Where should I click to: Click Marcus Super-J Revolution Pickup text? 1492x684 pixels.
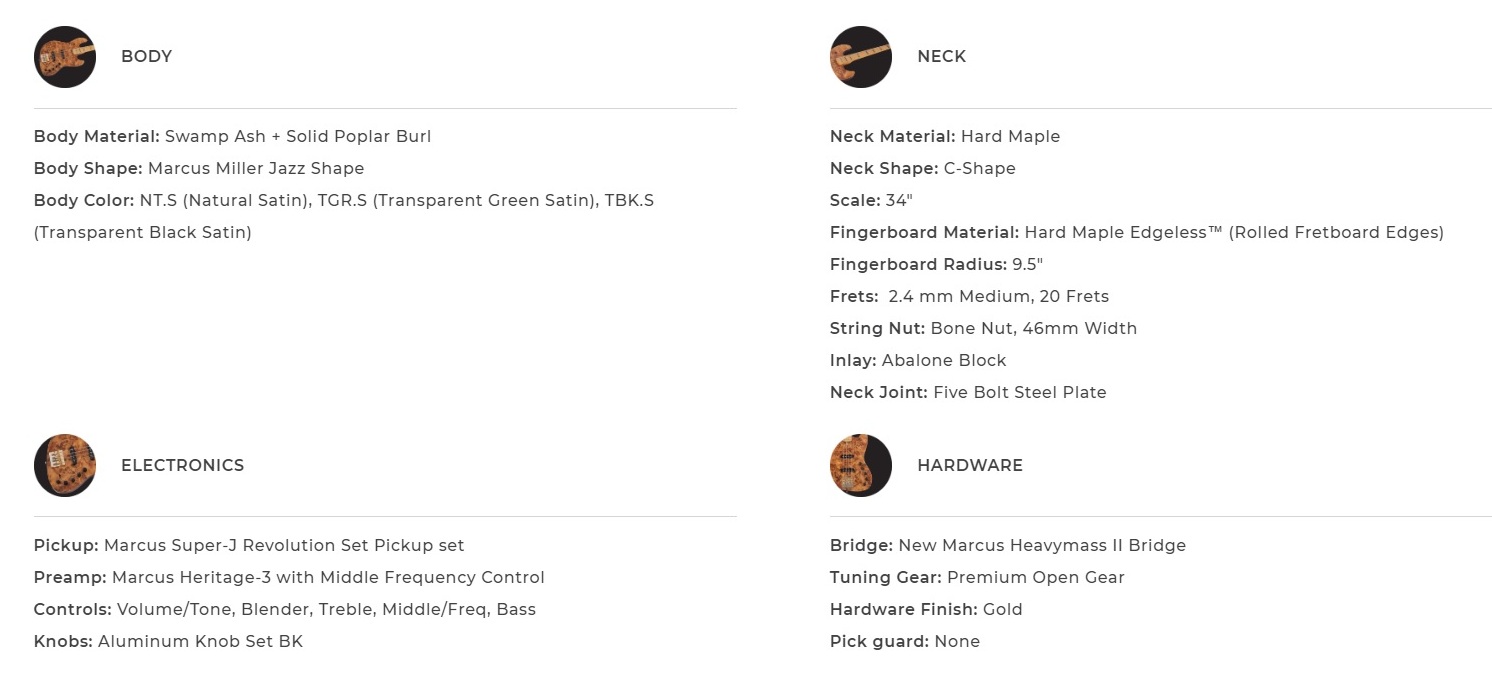284,545
